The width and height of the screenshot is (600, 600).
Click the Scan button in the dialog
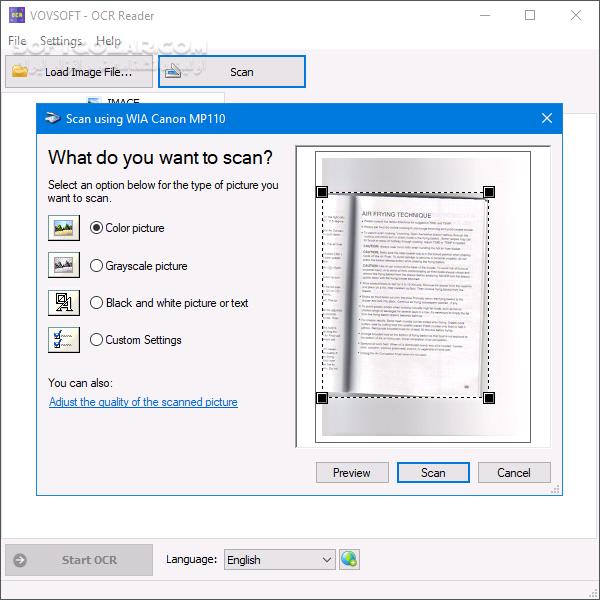point(433,473)
